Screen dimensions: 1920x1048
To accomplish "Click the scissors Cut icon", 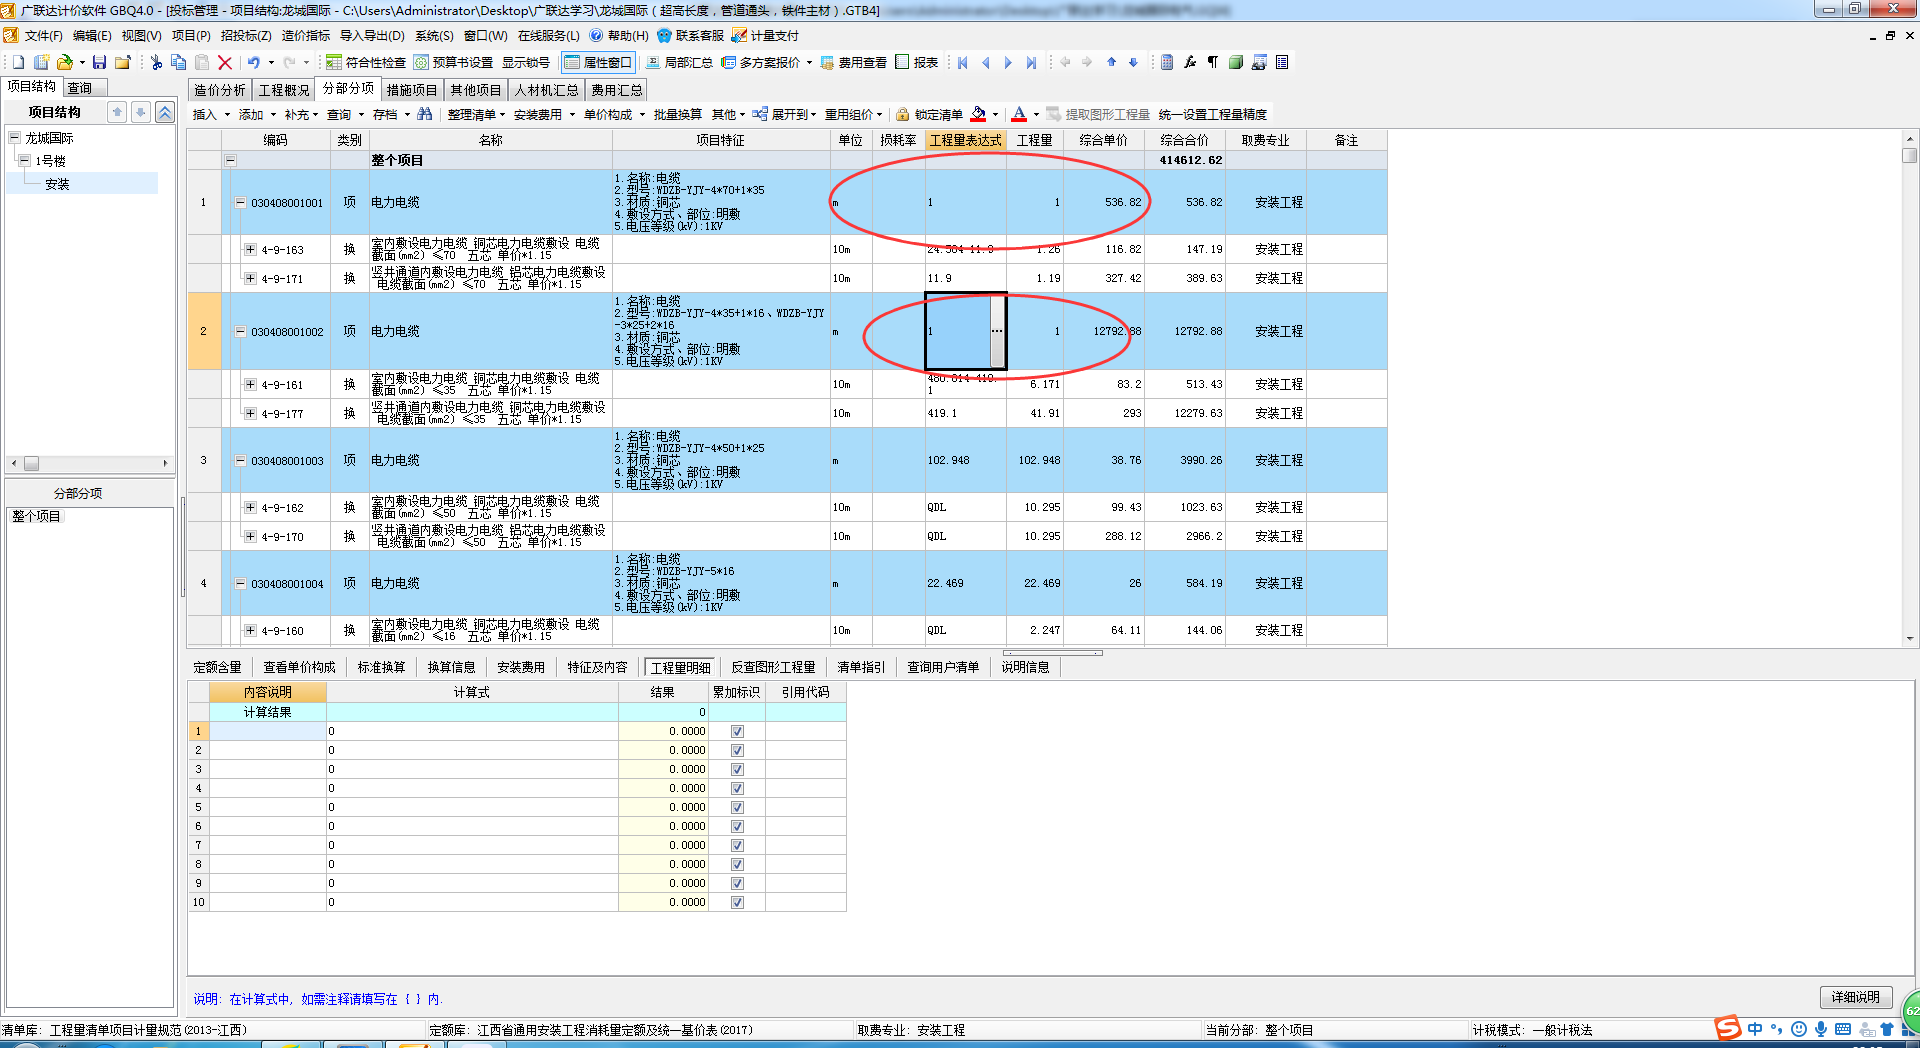I will click(x=156, y=62).
